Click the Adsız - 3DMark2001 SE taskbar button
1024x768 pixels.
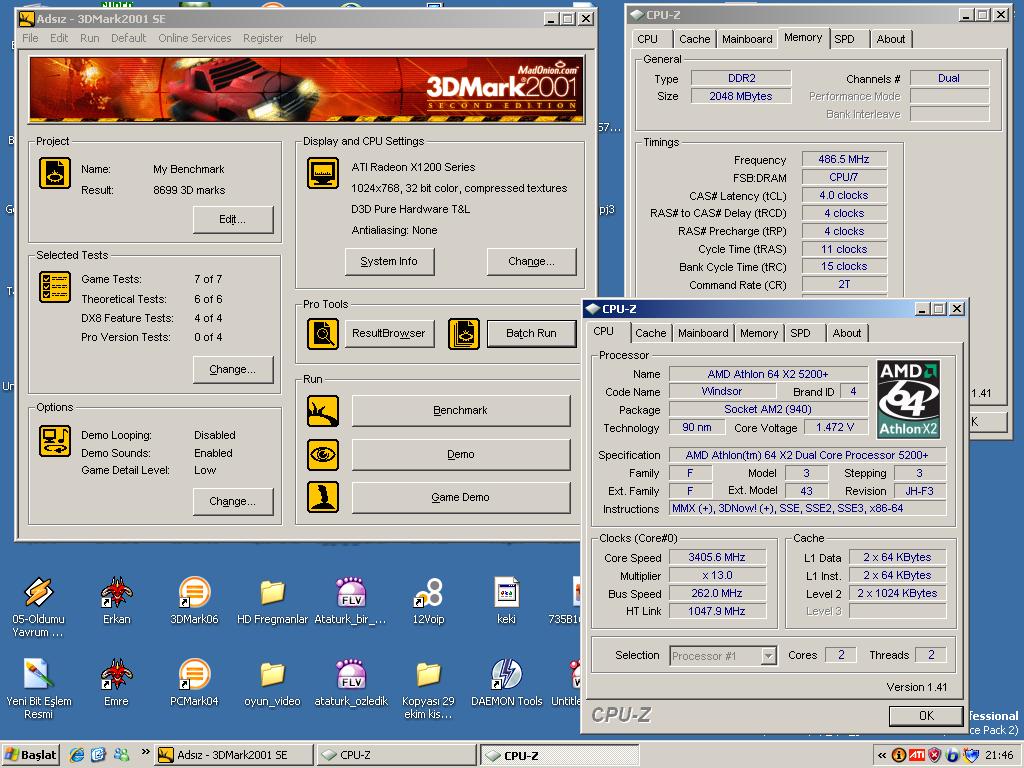point(233,755)
